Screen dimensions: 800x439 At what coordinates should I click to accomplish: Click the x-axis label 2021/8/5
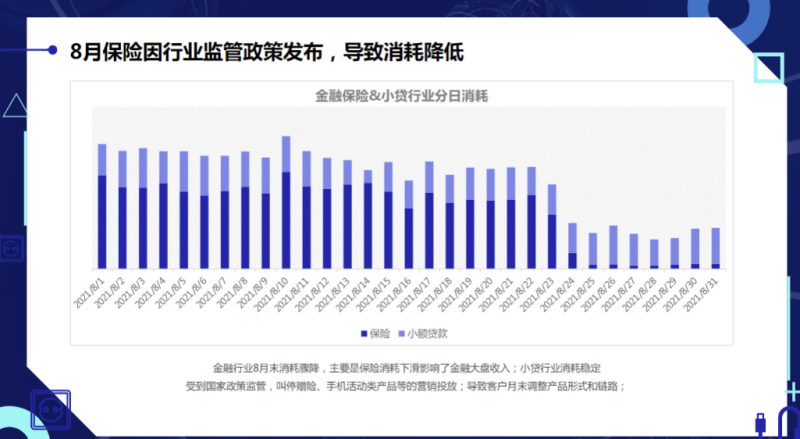(170, 293)
